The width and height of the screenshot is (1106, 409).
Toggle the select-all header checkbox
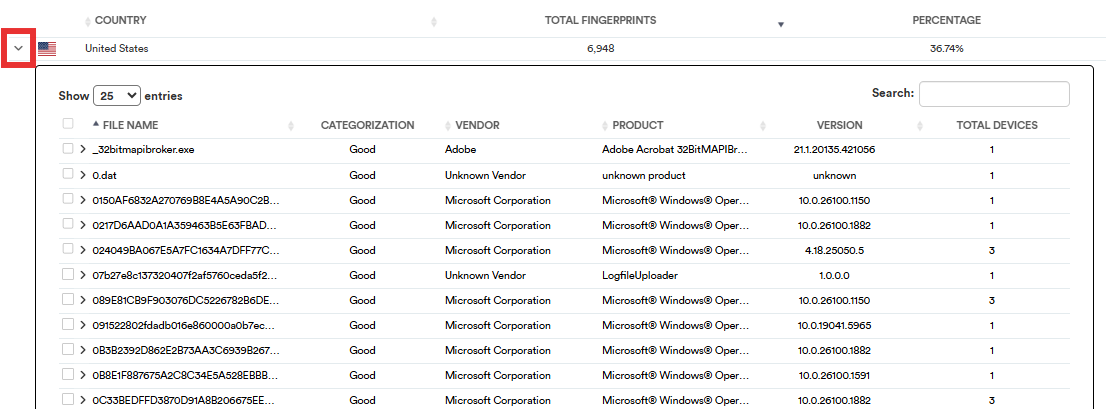(68, 123)
